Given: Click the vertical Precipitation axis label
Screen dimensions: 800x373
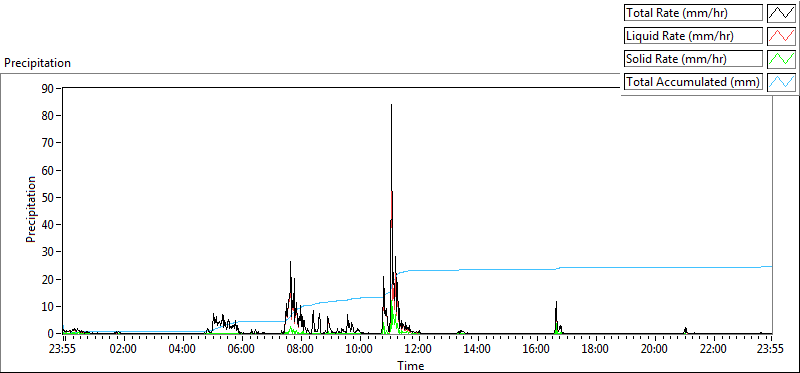Looking at the screenshot, I should (x=31, y=209).
